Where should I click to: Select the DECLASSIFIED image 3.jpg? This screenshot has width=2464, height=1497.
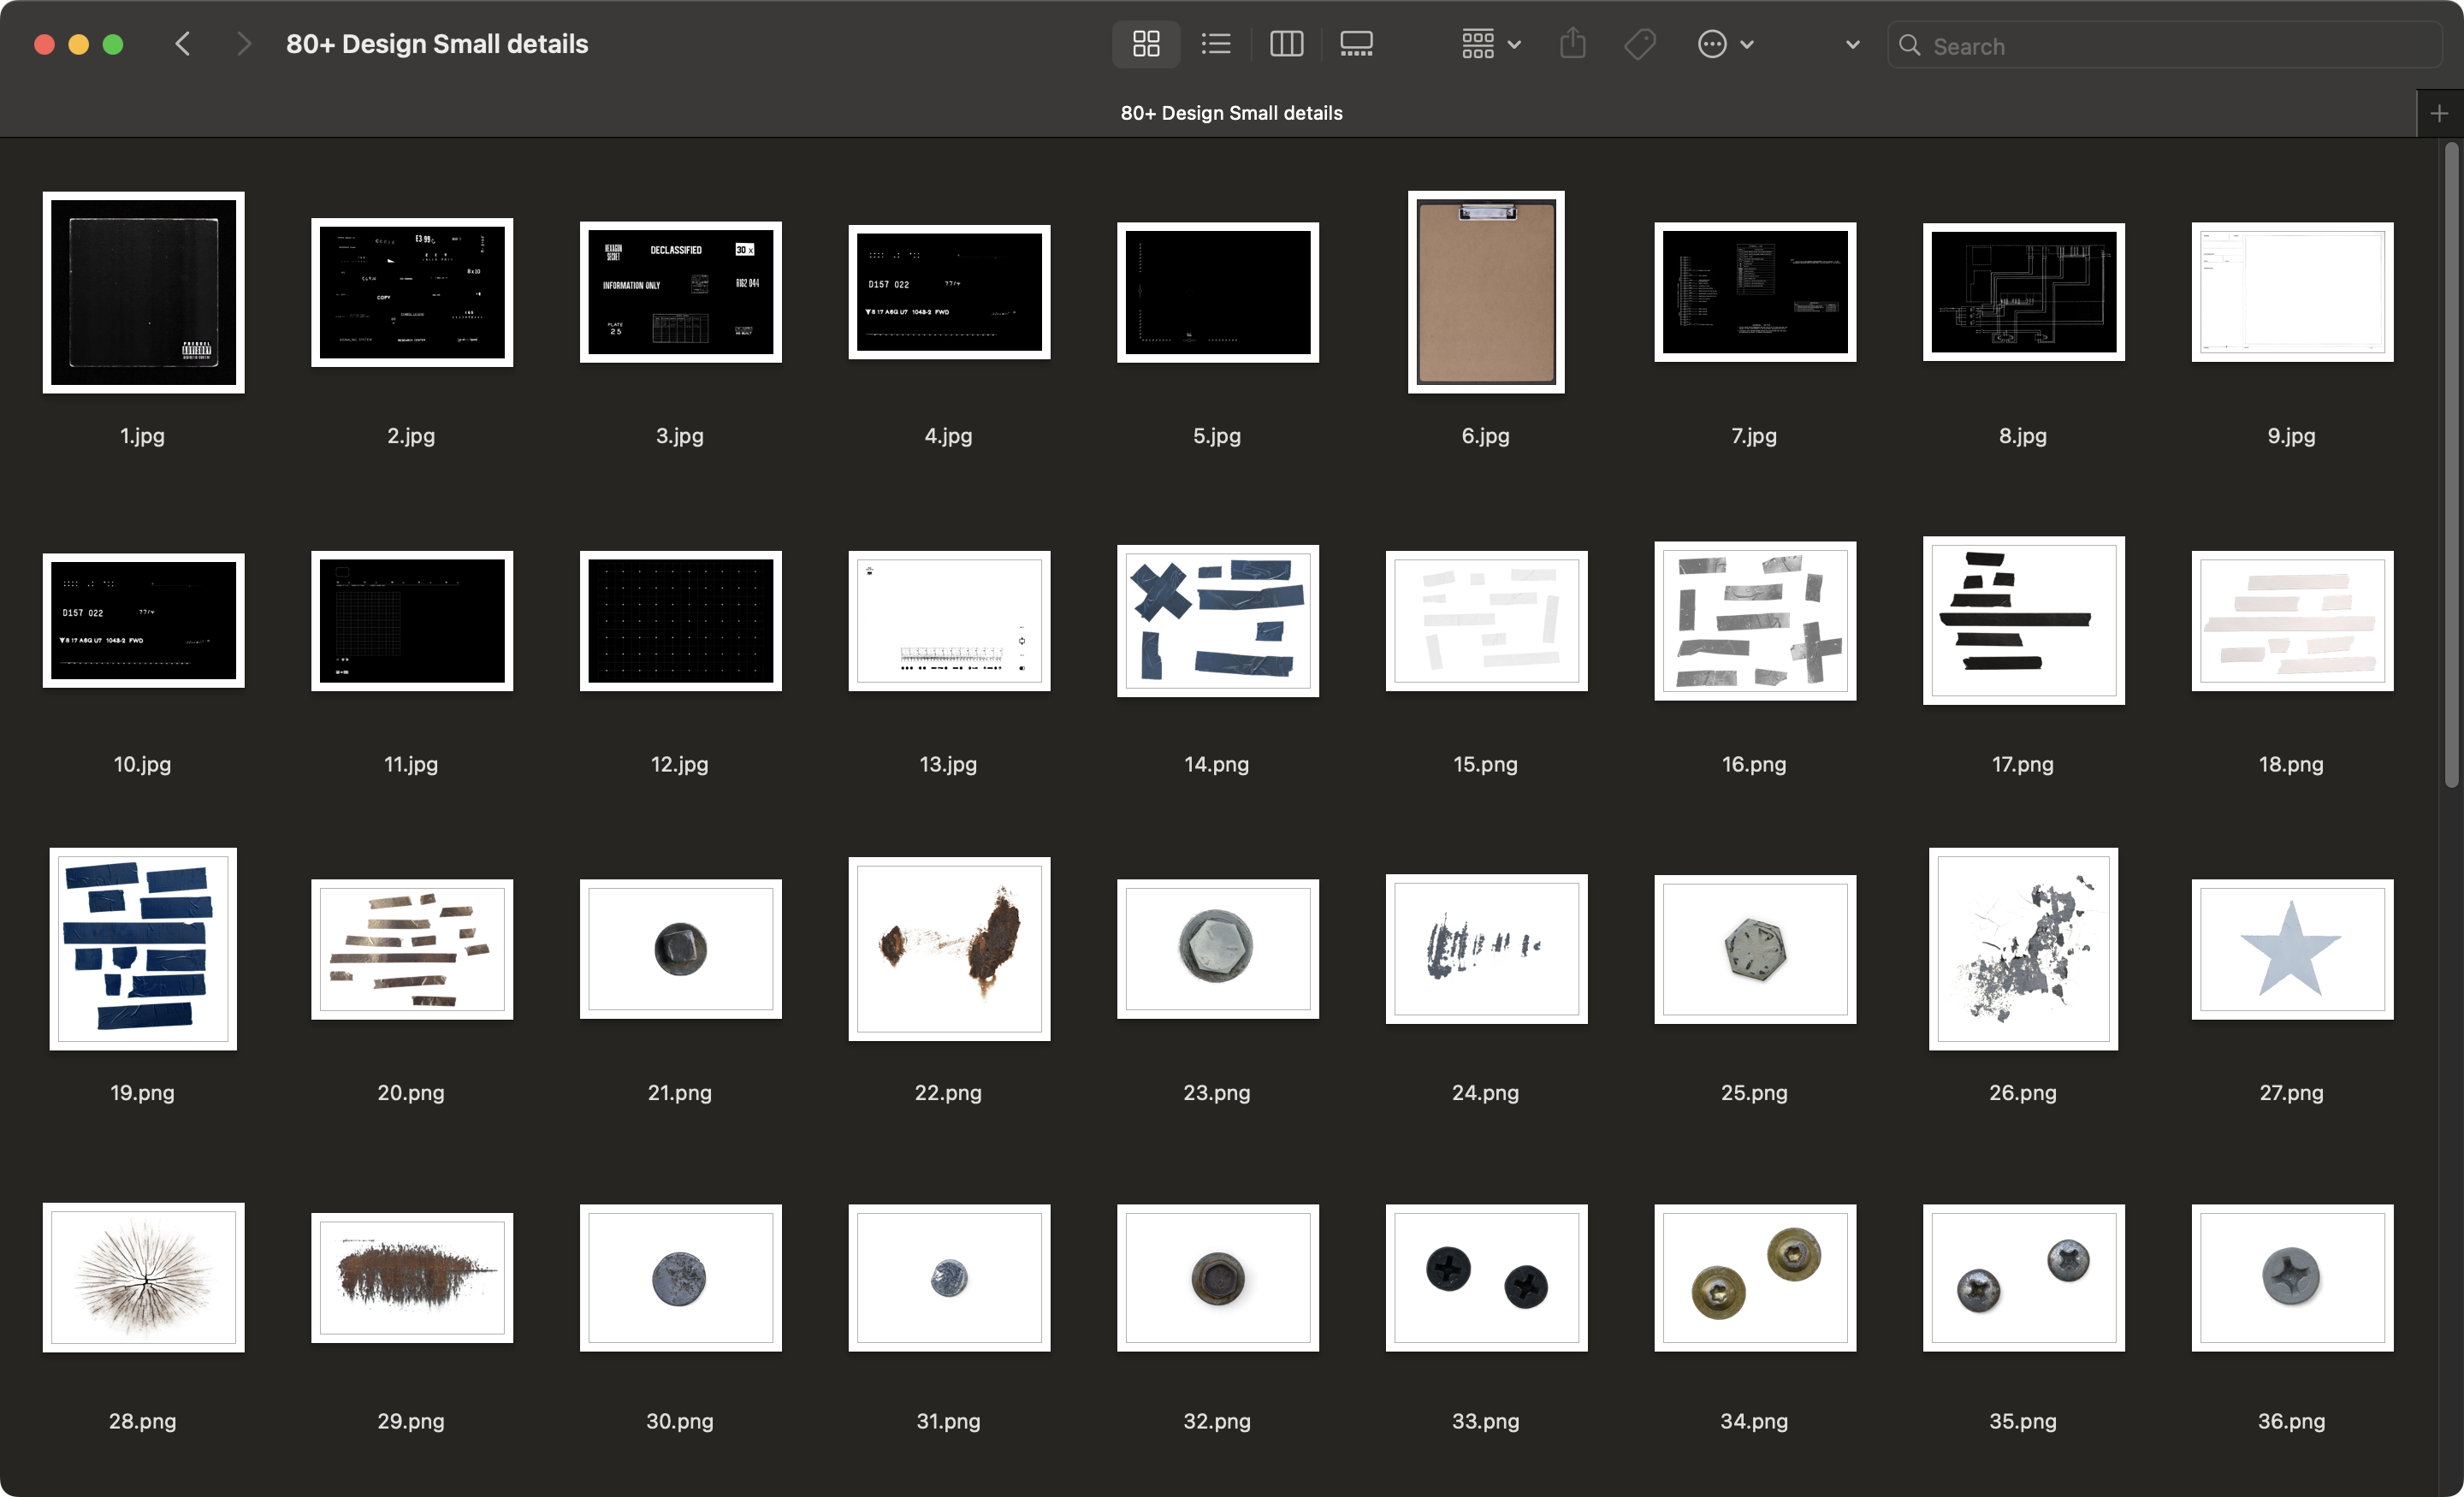pyautogui.click(x=680, y=292)
